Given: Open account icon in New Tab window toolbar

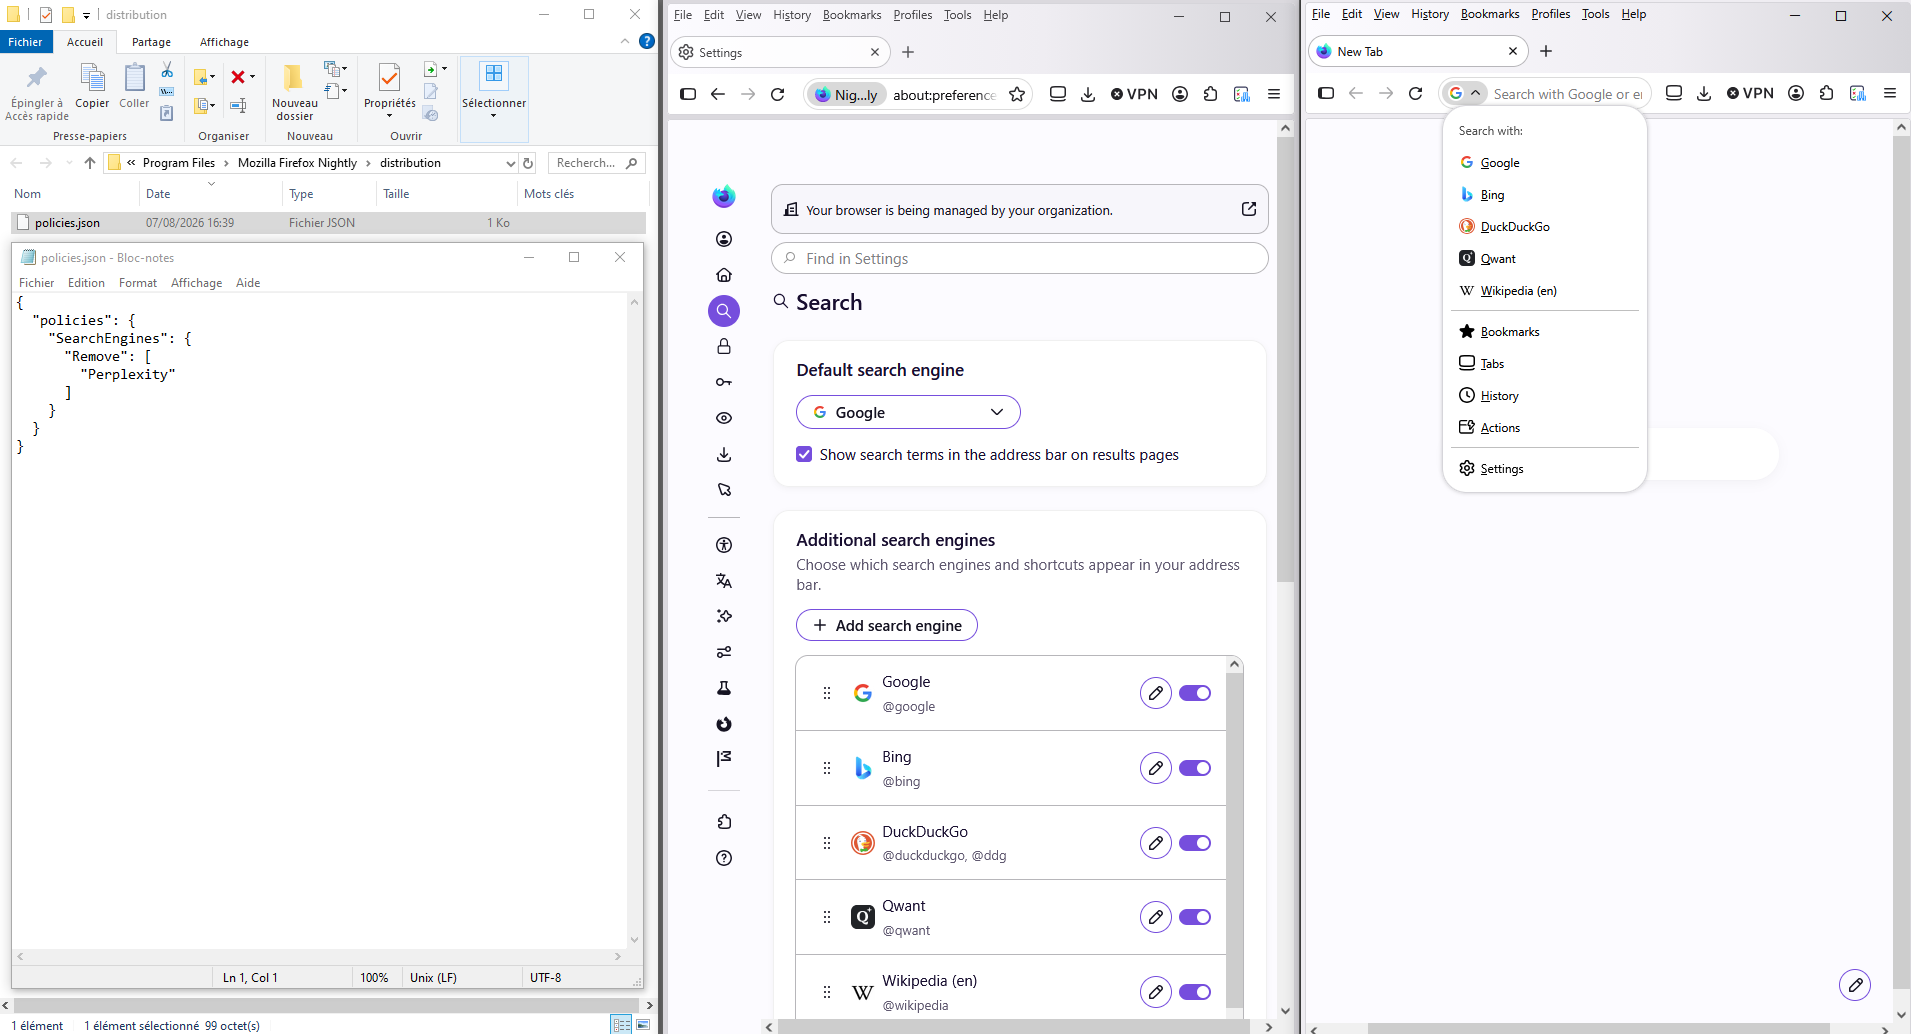Looking at the screenshot, I should point(1796,93).
